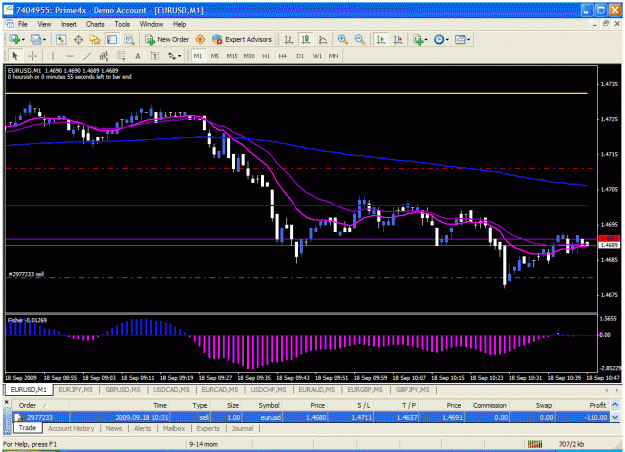The height and width of the screenshot is (452, 625).
Task: Switch to the GBPUSD,M5 chart tab
Action: point(123,389)
